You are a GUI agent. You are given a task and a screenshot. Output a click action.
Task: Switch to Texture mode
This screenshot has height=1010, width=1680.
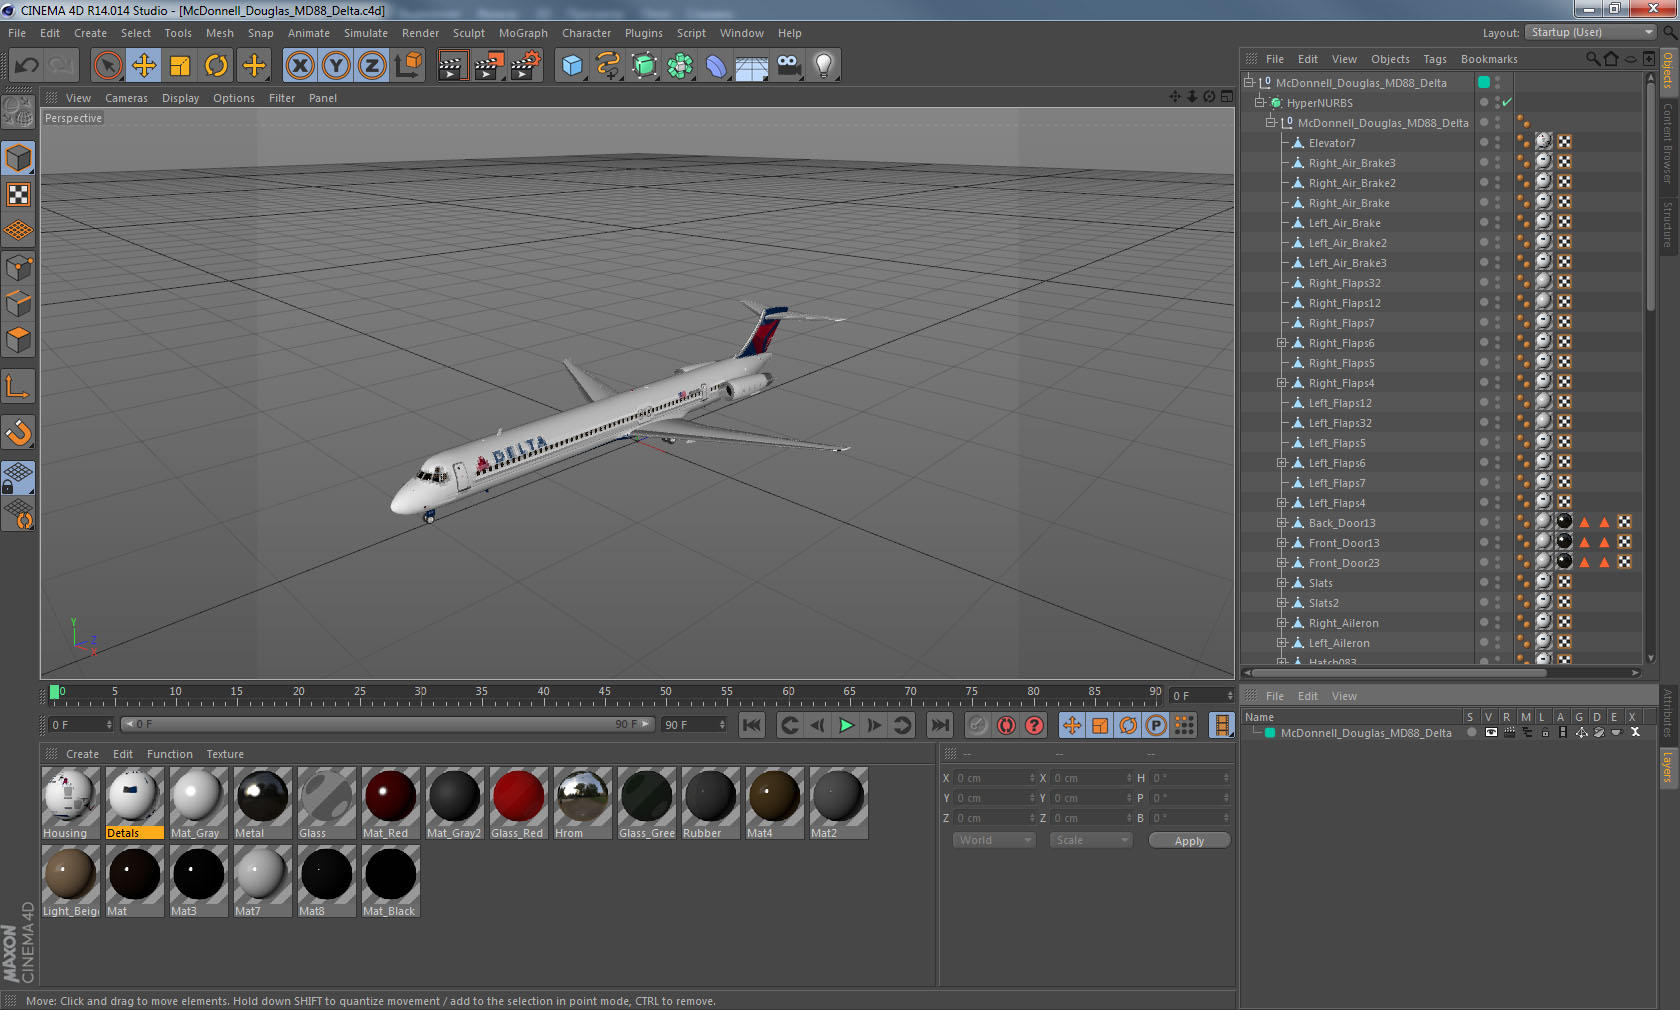coord(18,195)
